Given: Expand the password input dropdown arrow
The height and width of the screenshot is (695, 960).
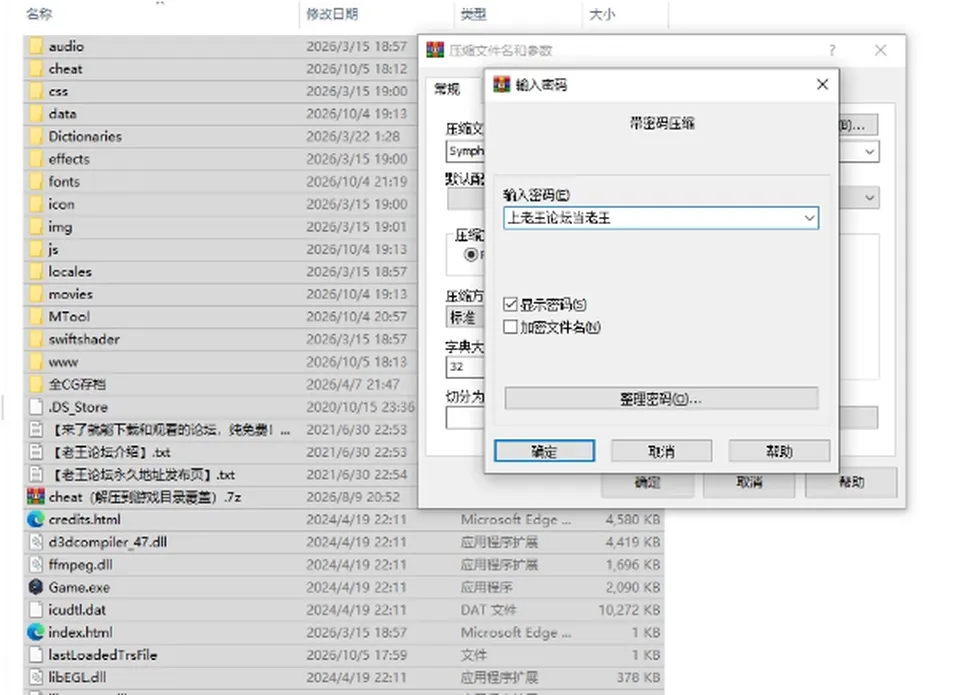Looking at the screenshot, I should 809,218.
